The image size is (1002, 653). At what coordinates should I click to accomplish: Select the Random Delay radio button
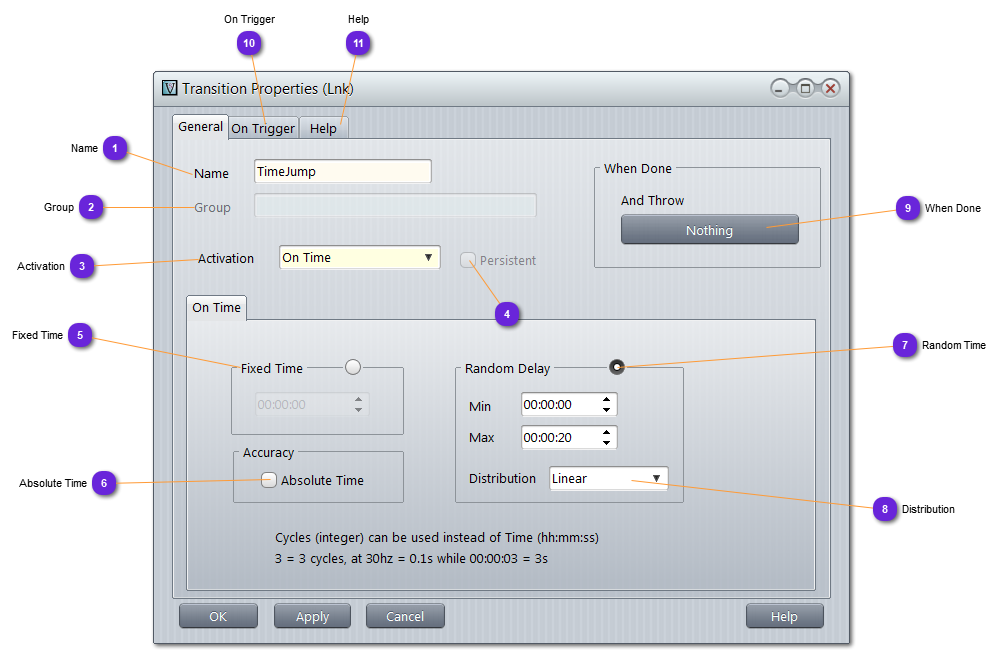[x=617, y=367]
